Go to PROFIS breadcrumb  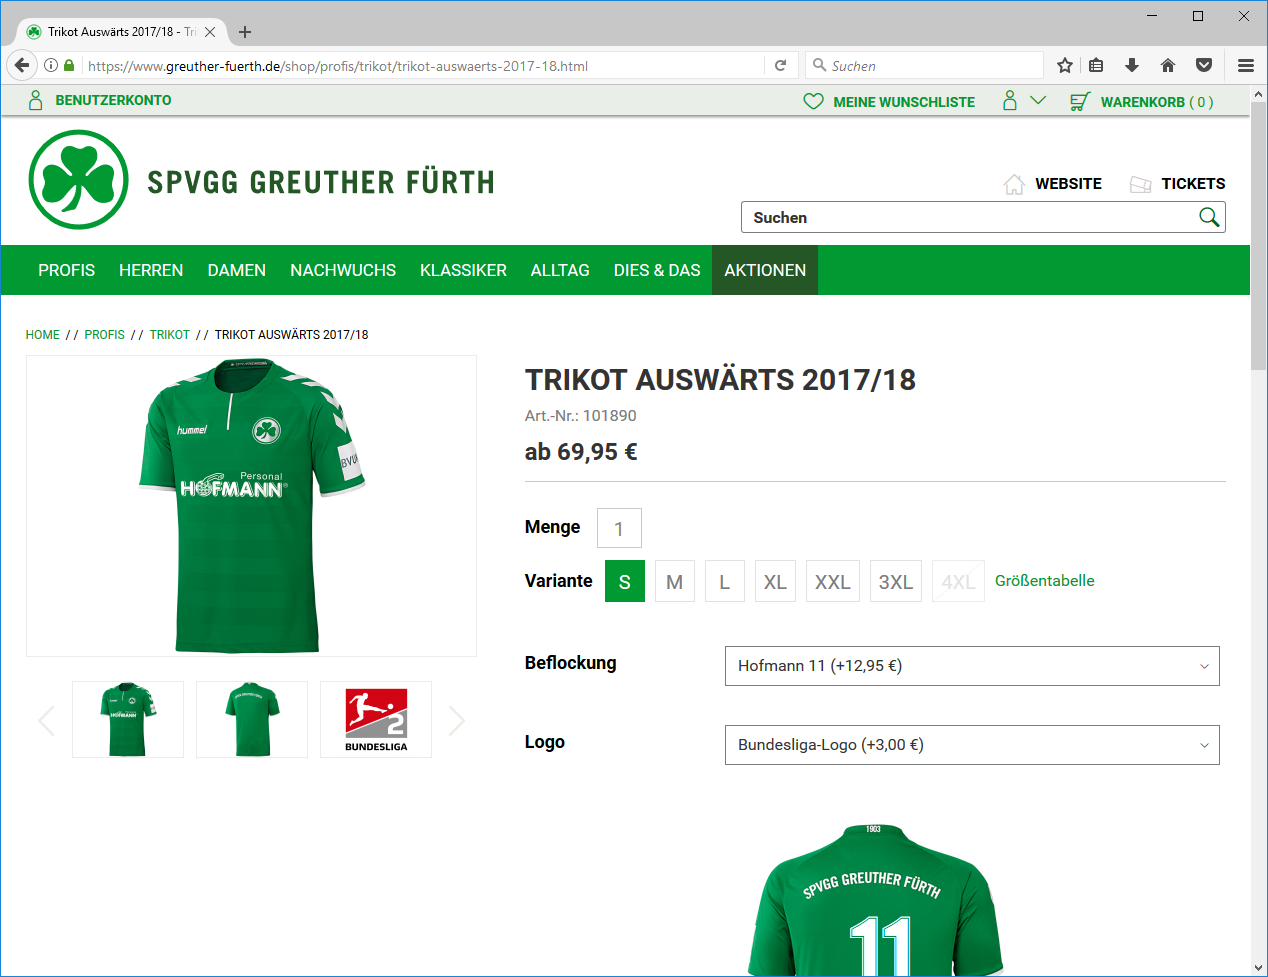point(105,335)
